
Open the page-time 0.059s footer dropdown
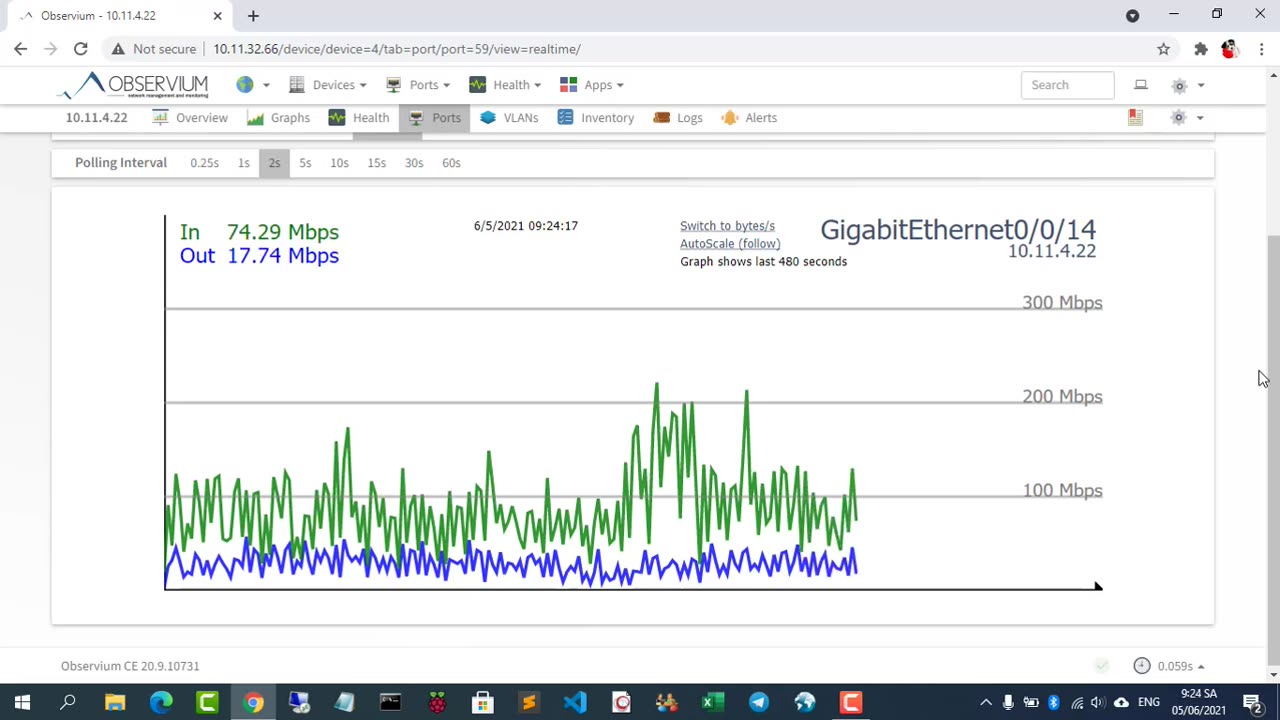click(x=1169, y=666)
